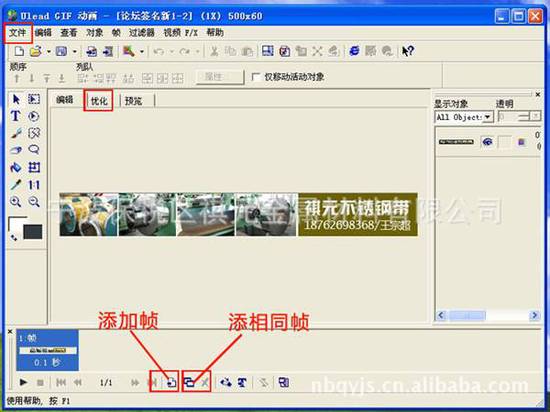Click the duplicate frame icon
The height and width of the screenshot is (412, 550).
click(x=189, y=382)
